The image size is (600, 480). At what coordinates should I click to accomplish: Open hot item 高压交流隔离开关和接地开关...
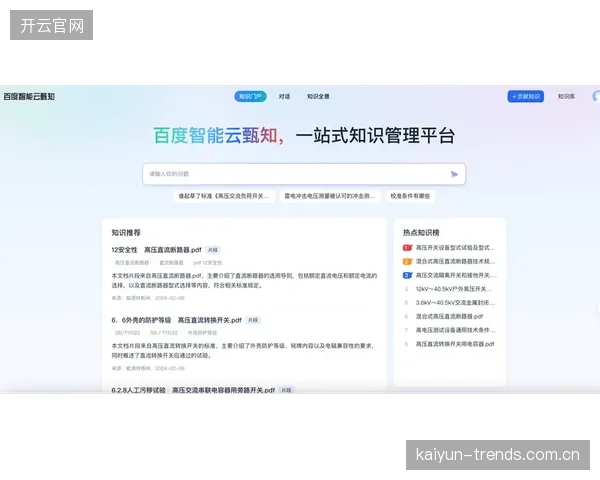pyautogui.click(x=456, y=275)
